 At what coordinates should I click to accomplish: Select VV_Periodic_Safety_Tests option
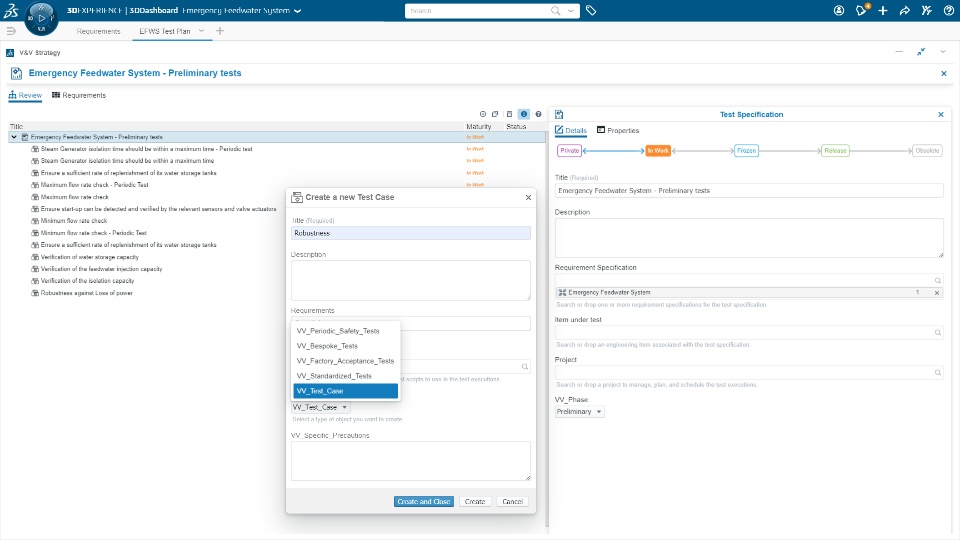(346, 331)
